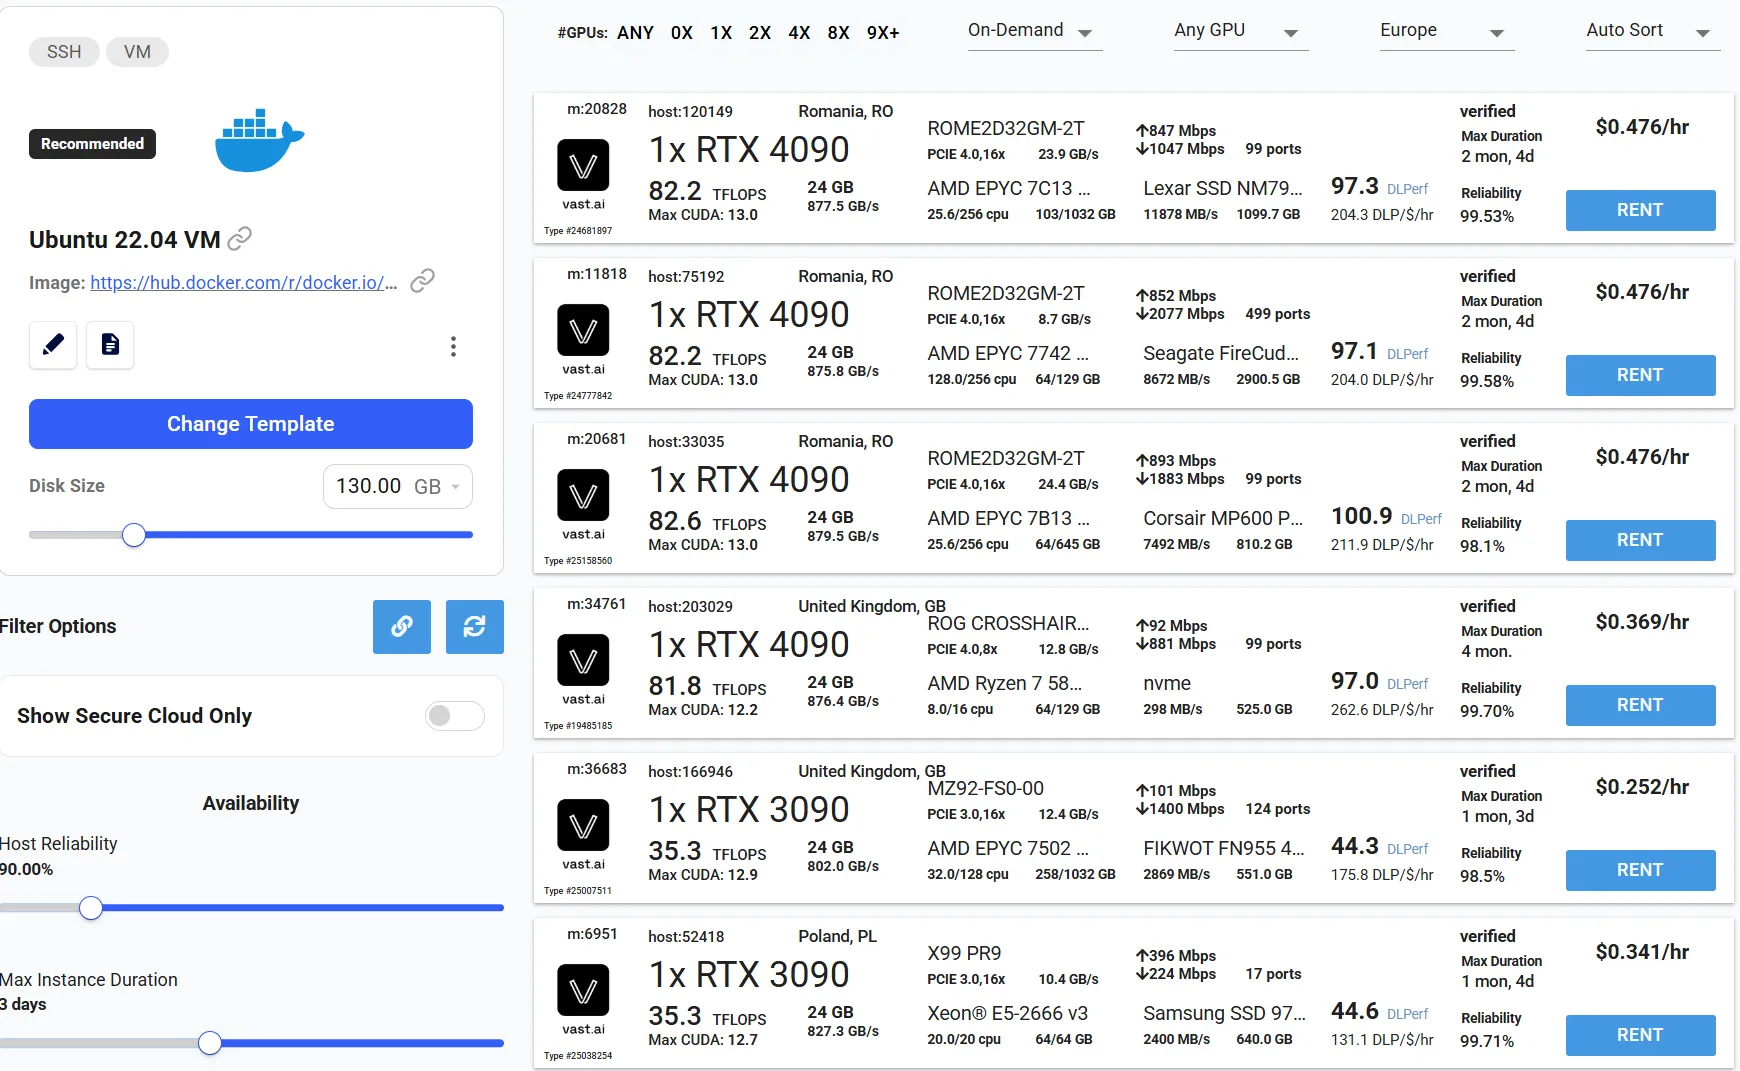Click the disk size value field 130.00
1740x1071 pixels.
(x=368, y=486)
